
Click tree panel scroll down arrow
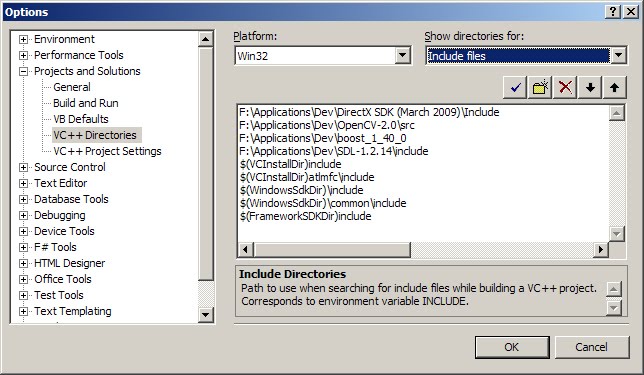point(205,315)
